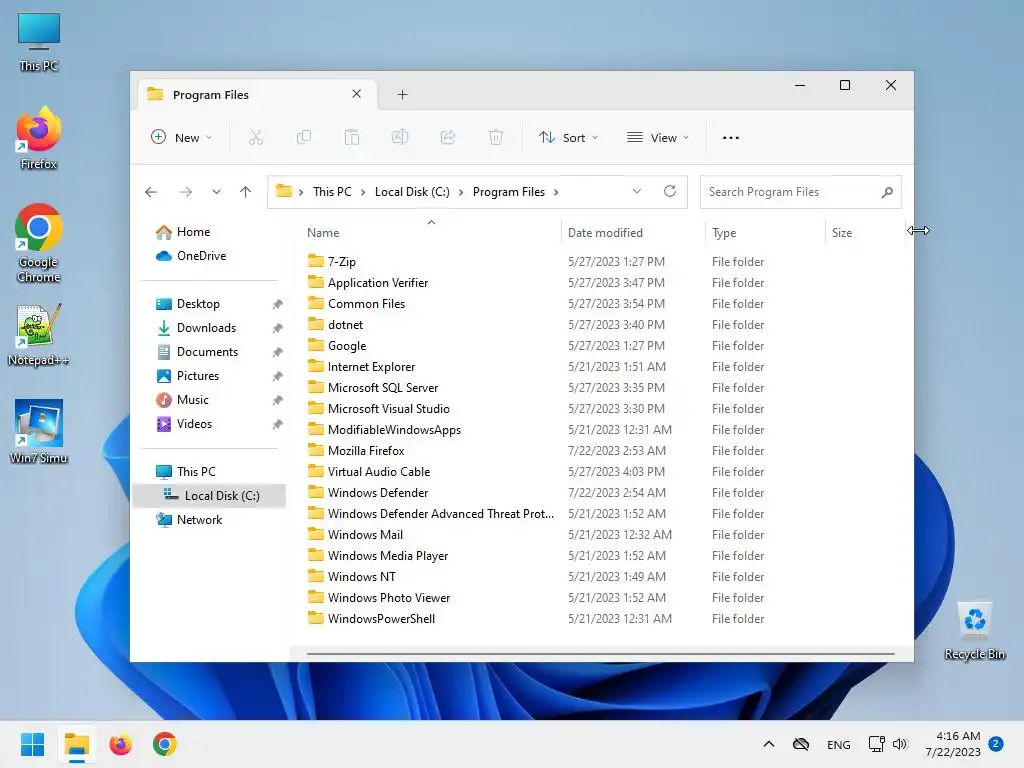Image resolution: width=1024 pixels, height=768 pixels.
Task: Open the clock showing 4:16 AM
Action: click(x=953, y=744)
